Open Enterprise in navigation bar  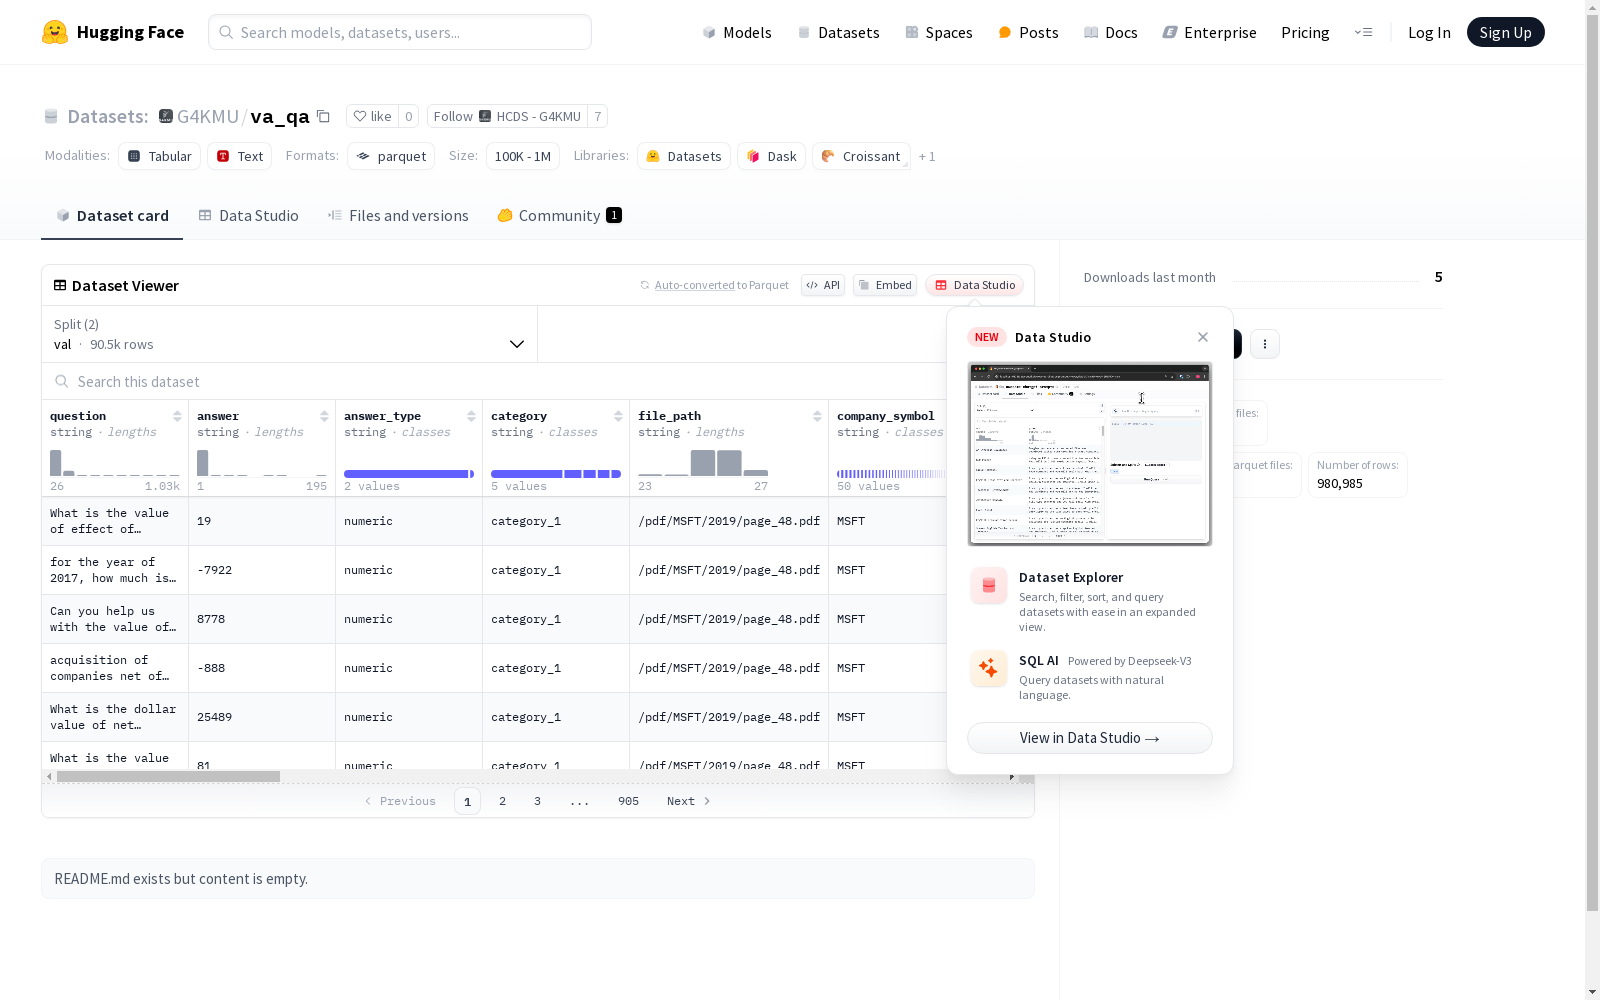(1209, 32)
